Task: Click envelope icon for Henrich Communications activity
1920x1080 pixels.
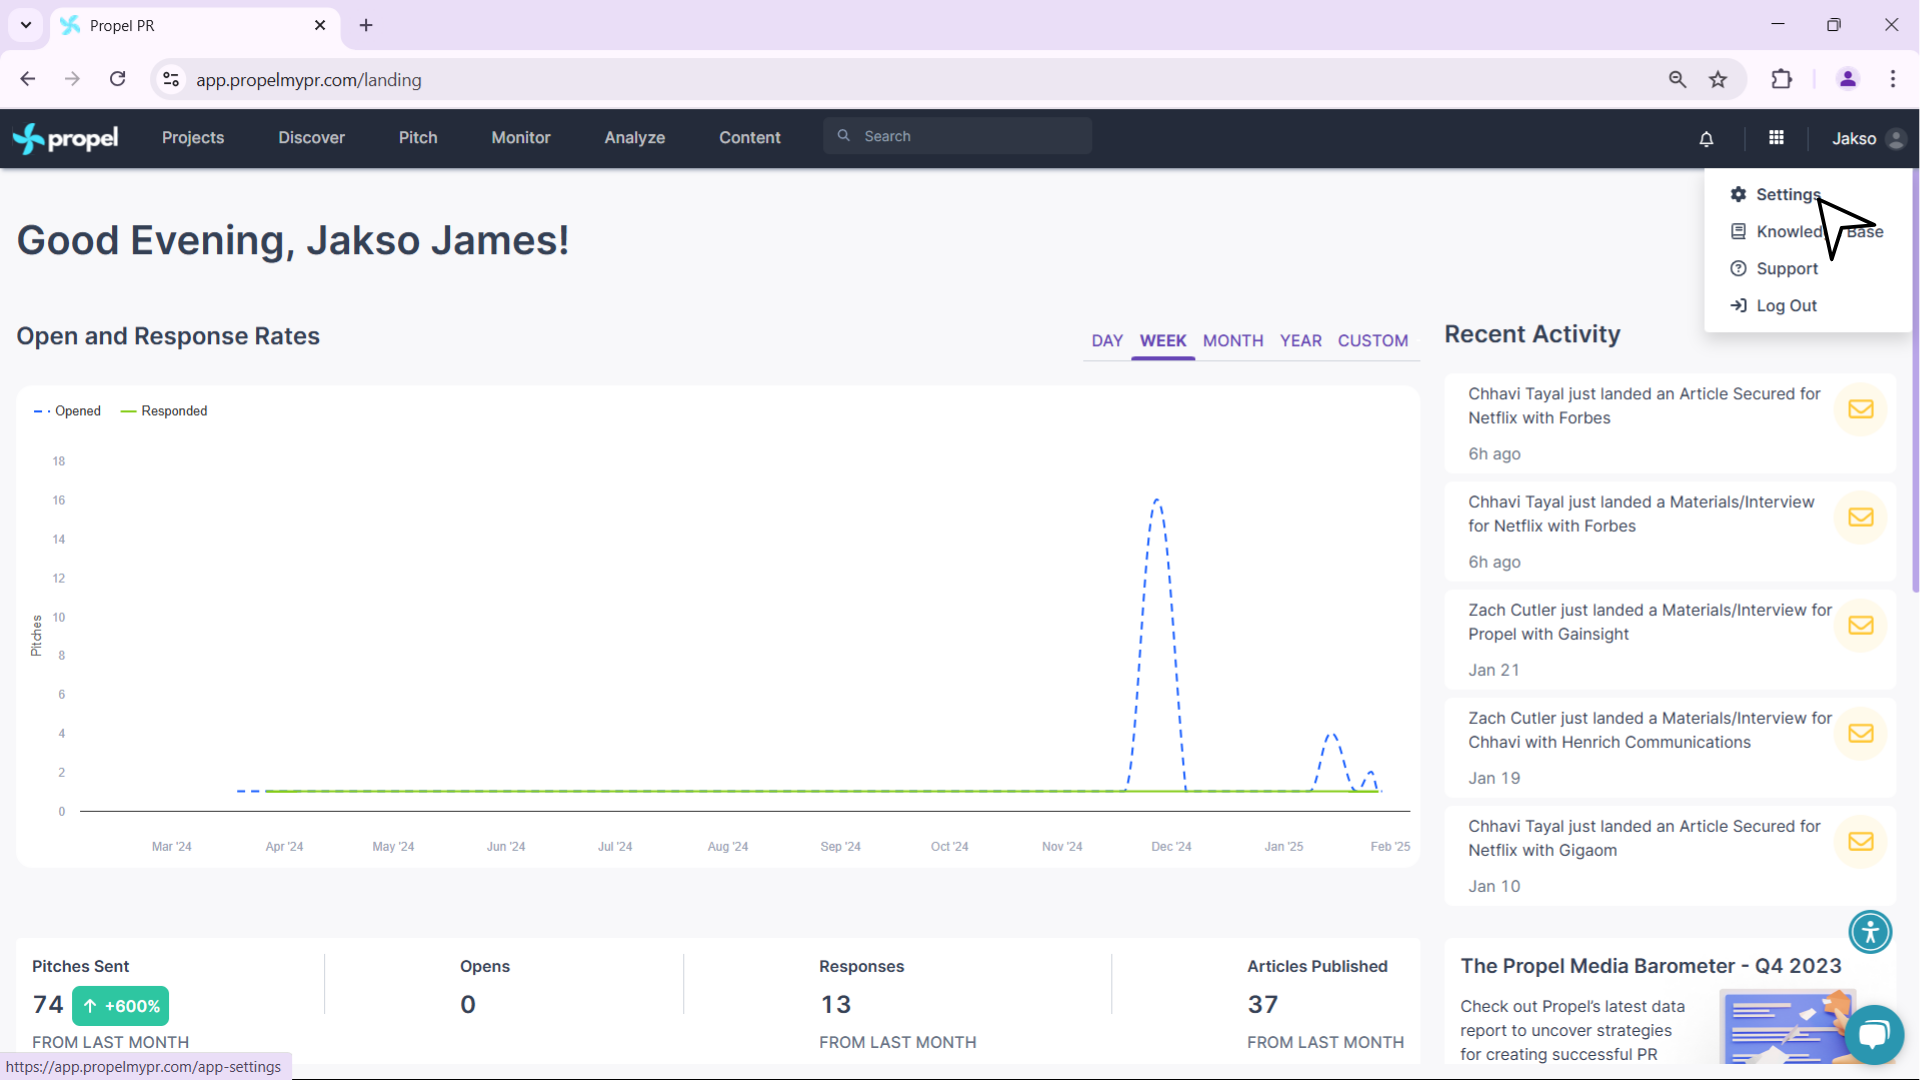Action: pos(1860,733)
